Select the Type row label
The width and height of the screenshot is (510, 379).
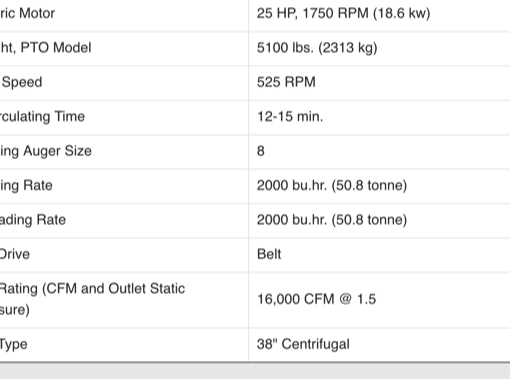pos(14,345)
